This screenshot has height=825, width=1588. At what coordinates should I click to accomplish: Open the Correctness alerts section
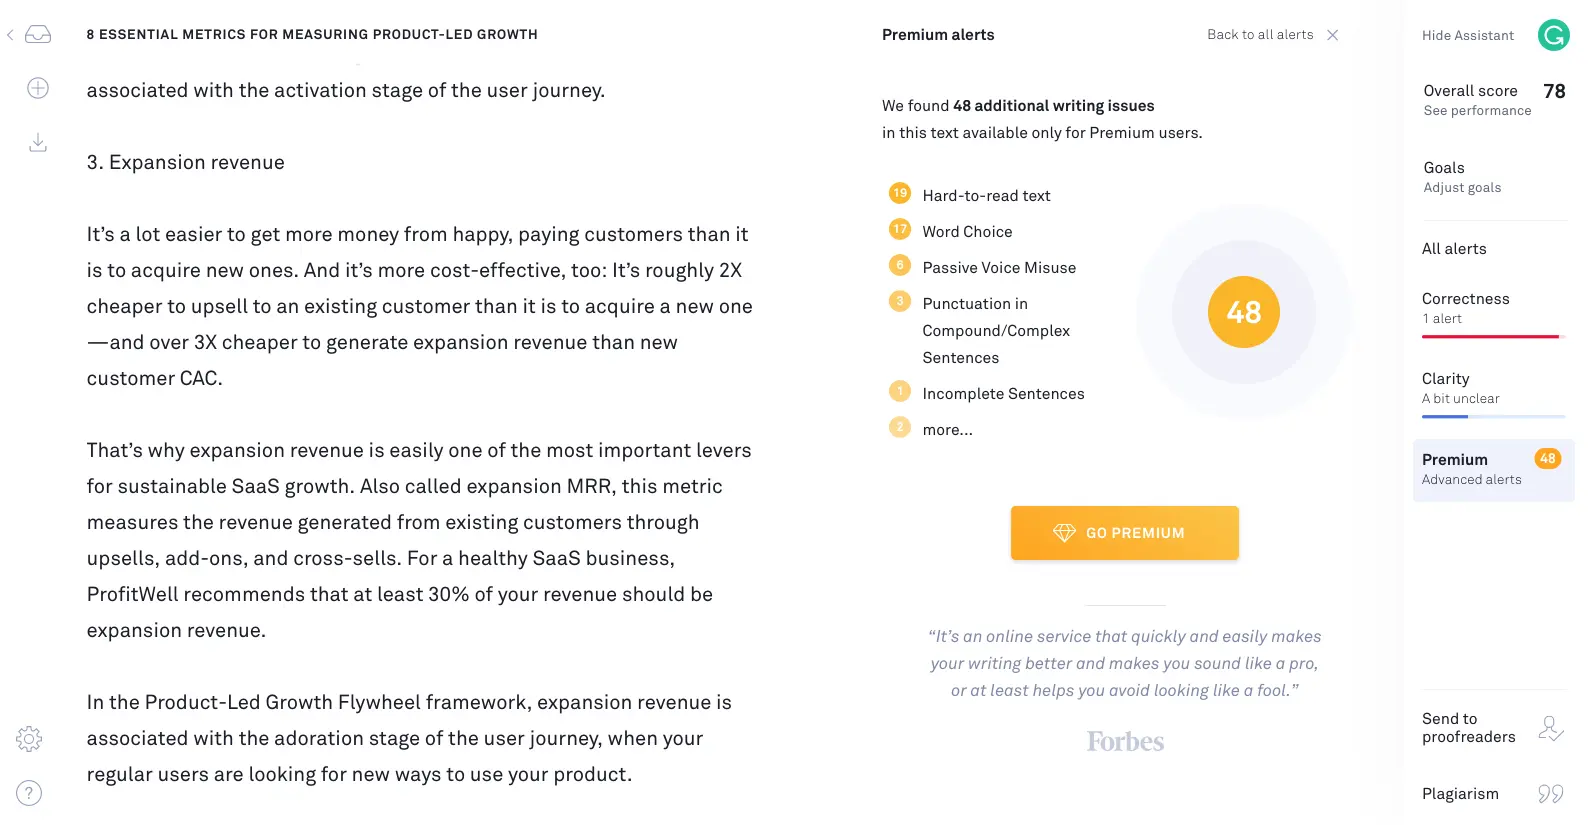[1466, 298]
